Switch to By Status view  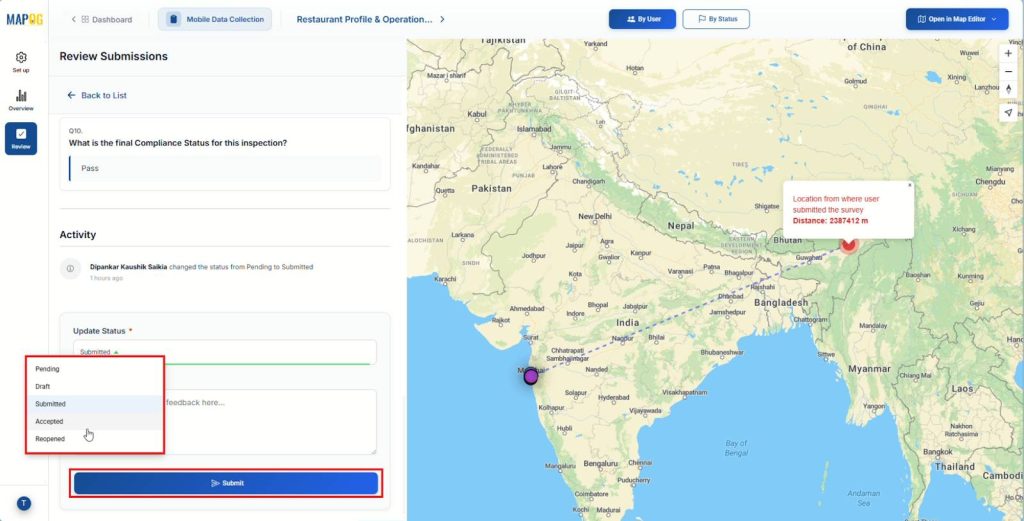click(715, 19)
